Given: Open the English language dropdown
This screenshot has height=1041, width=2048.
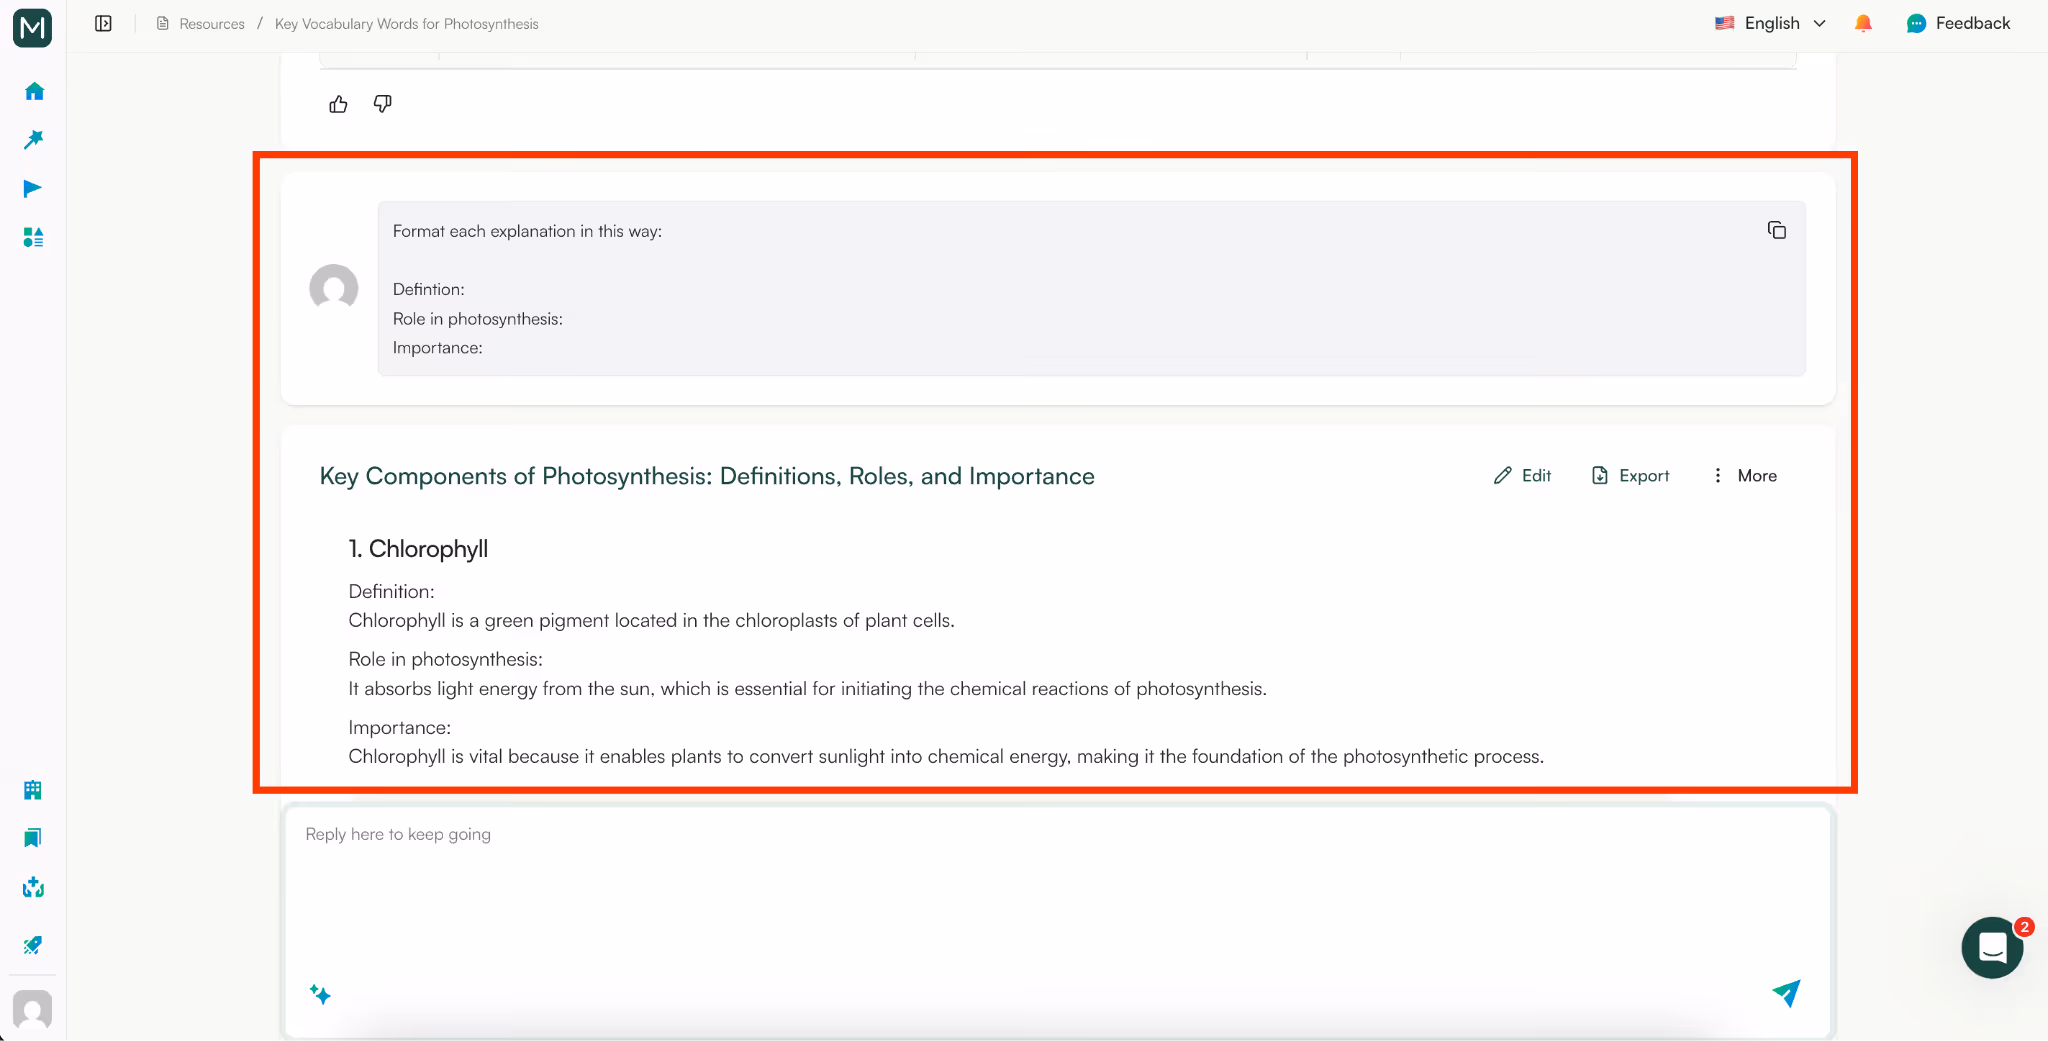Looking at the screenshot, I should (x=1770, y=23).
